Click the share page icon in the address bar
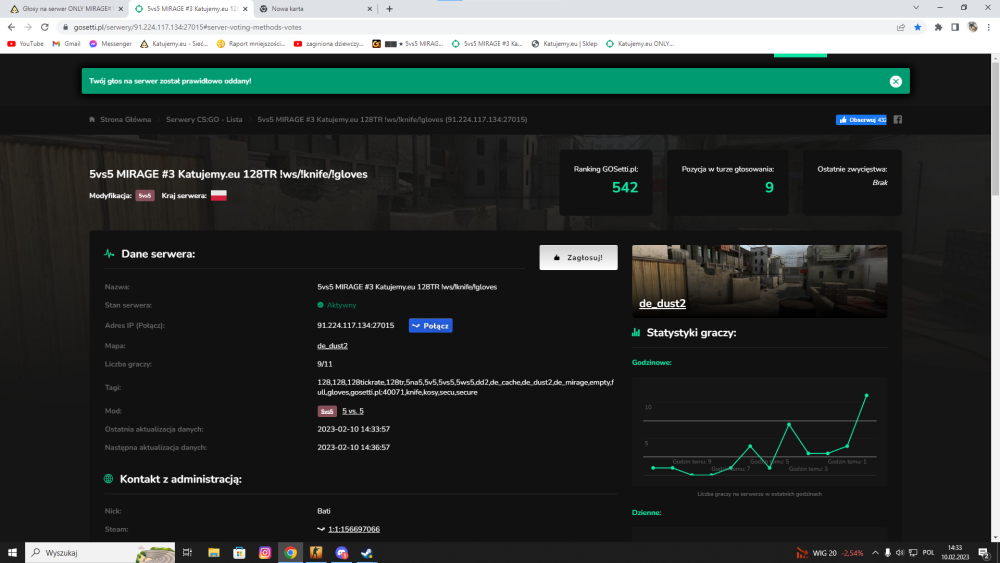 901,27
